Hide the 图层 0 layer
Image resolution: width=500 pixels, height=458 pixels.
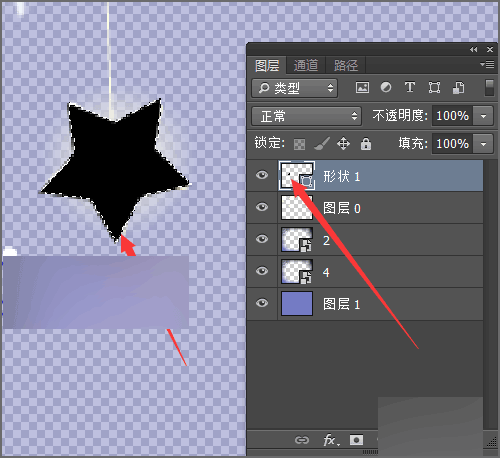pyautogui.click(x=262, y=207)
